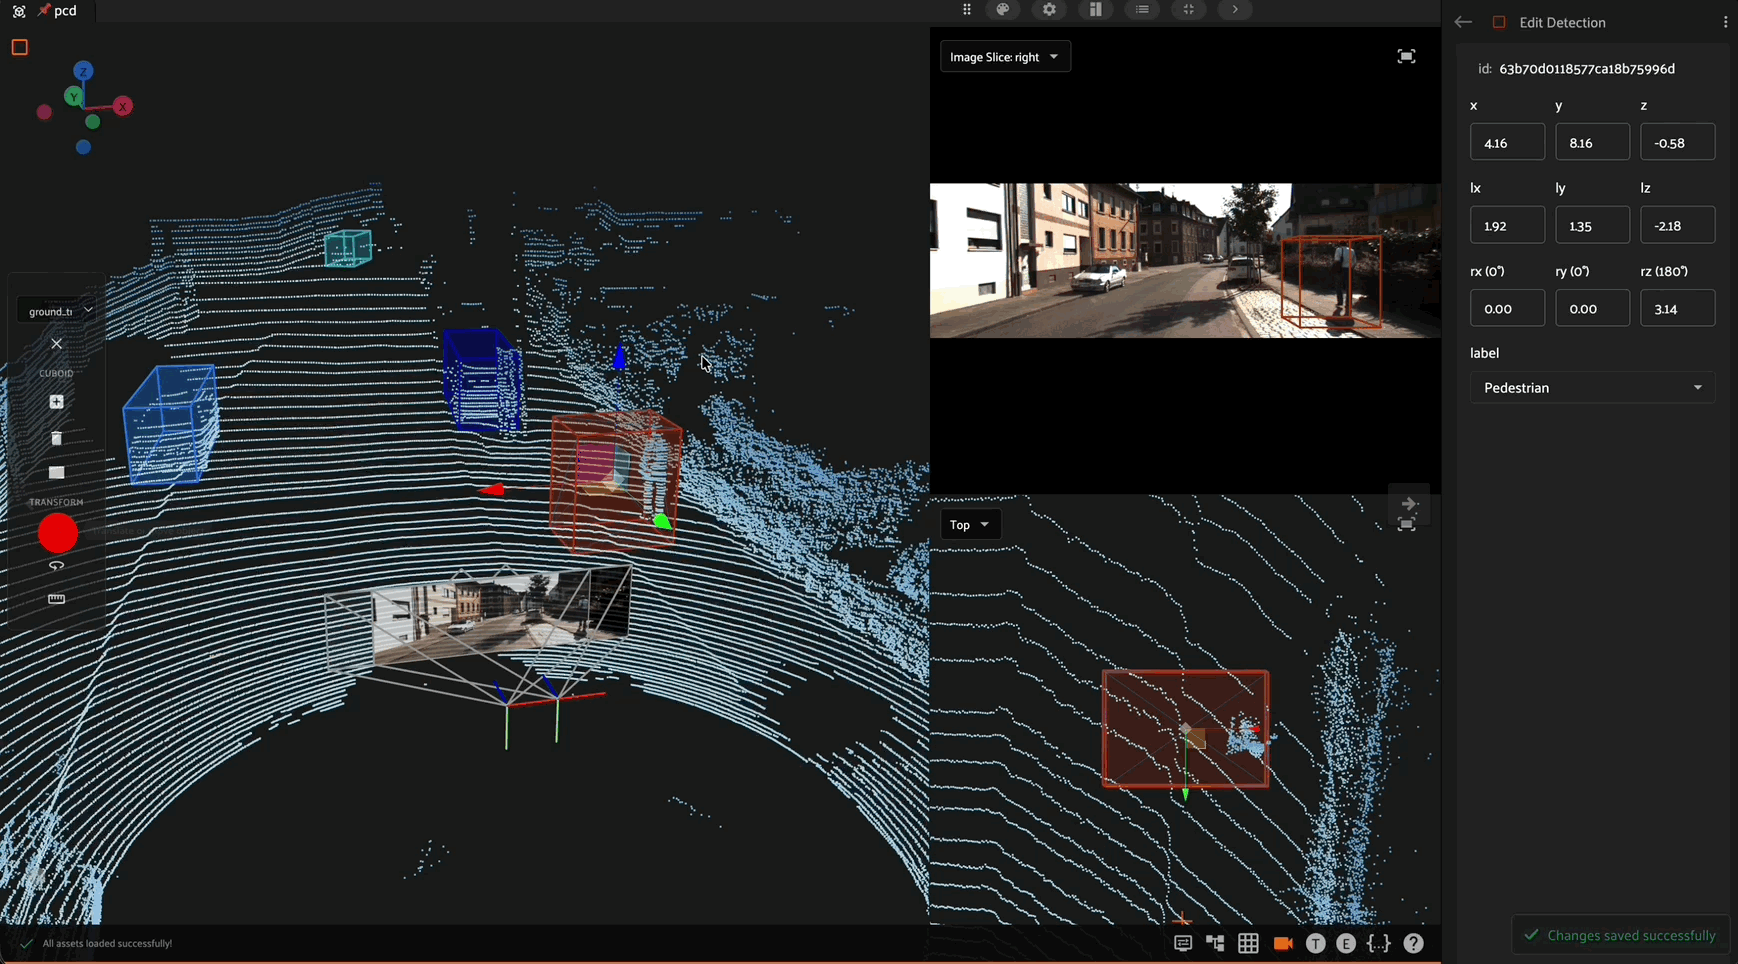The image size is (1738, 964).
Task: Select the measurement ruler tool in the left panel
Action: click(56, 598)
